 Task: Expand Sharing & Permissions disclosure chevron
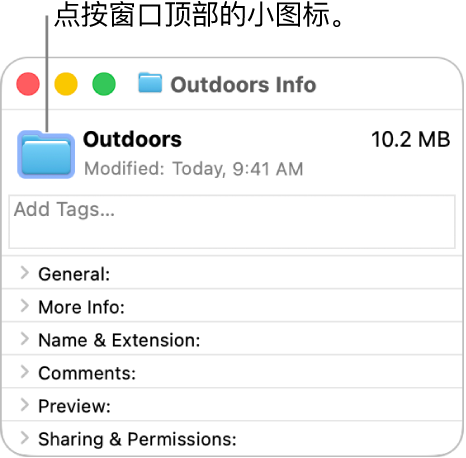click(24, 438)
